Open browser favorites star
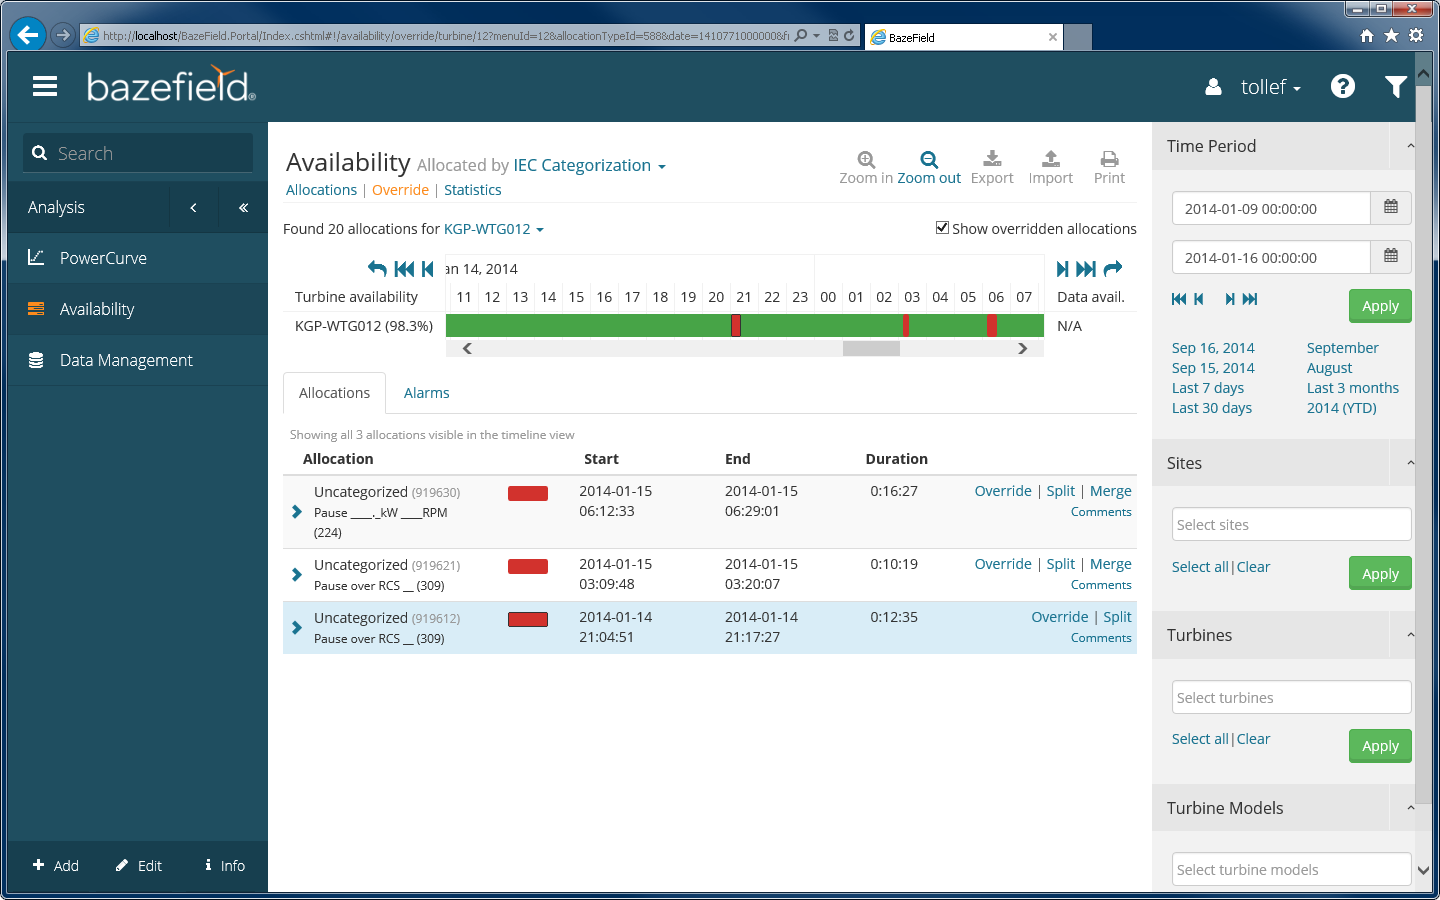The width and height of the screenshot is (1440, 900). point(1391,35)
